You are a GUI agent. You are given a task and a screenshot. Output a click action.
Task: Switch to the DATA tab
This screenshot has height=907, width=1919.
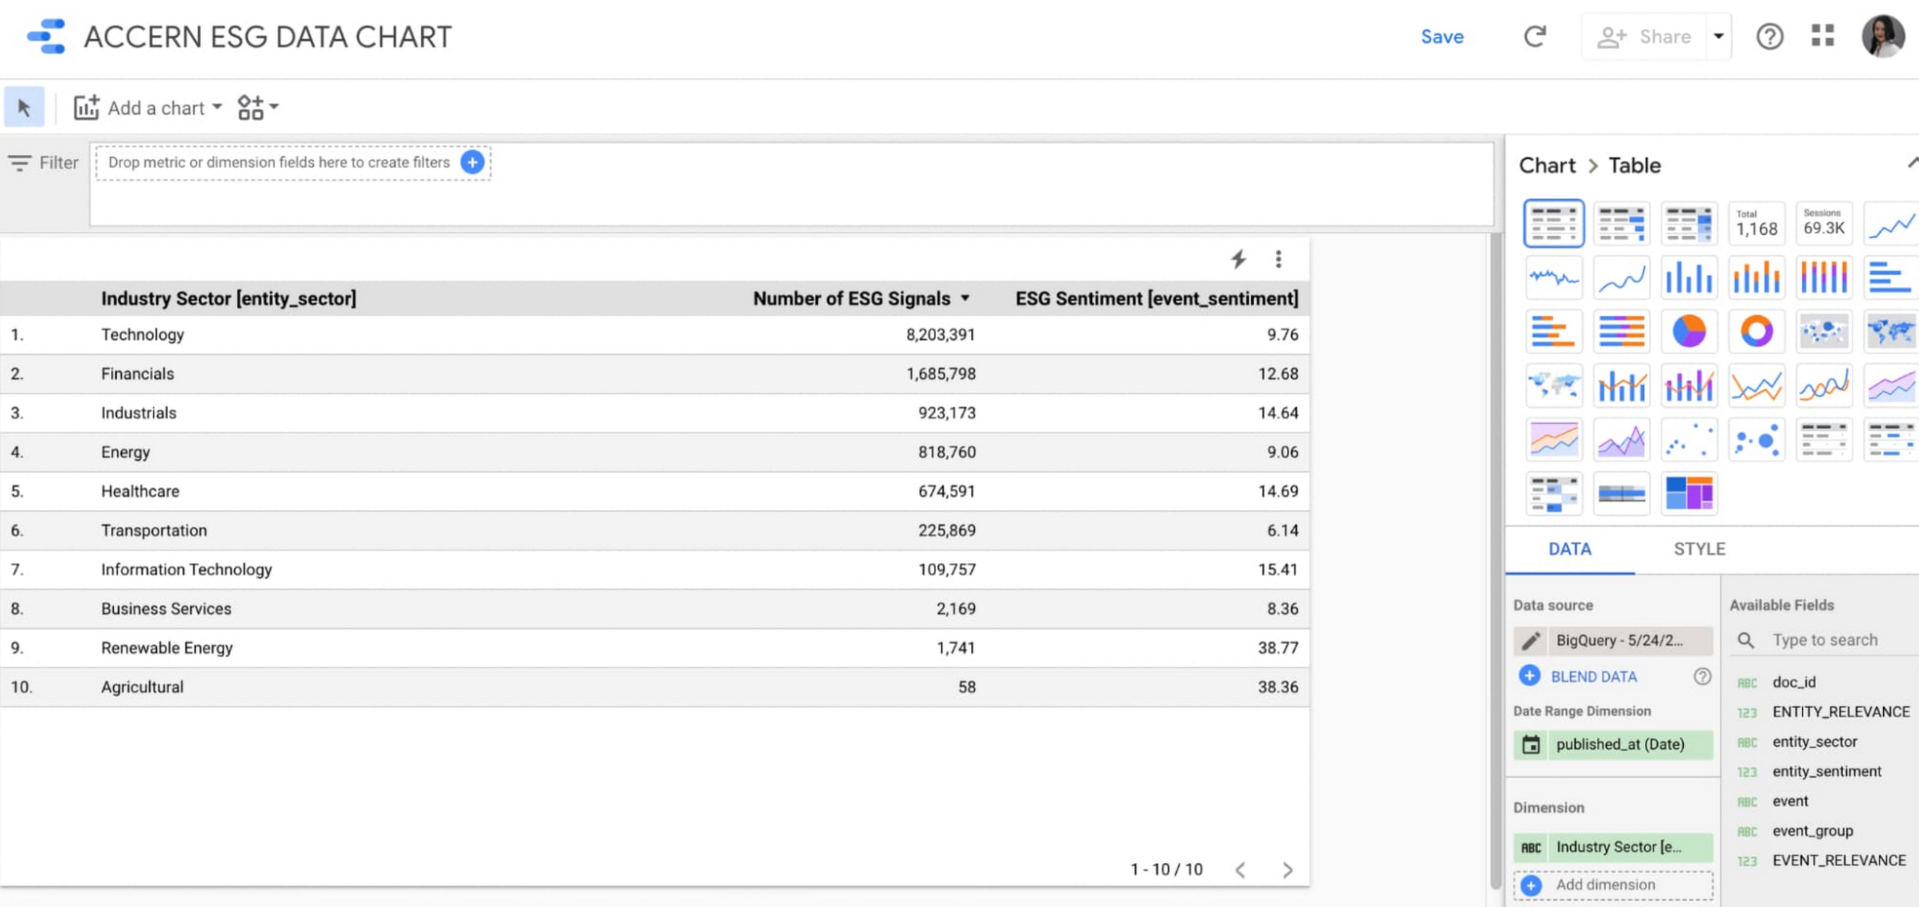pyautogui.click(x=1569, y=549)
